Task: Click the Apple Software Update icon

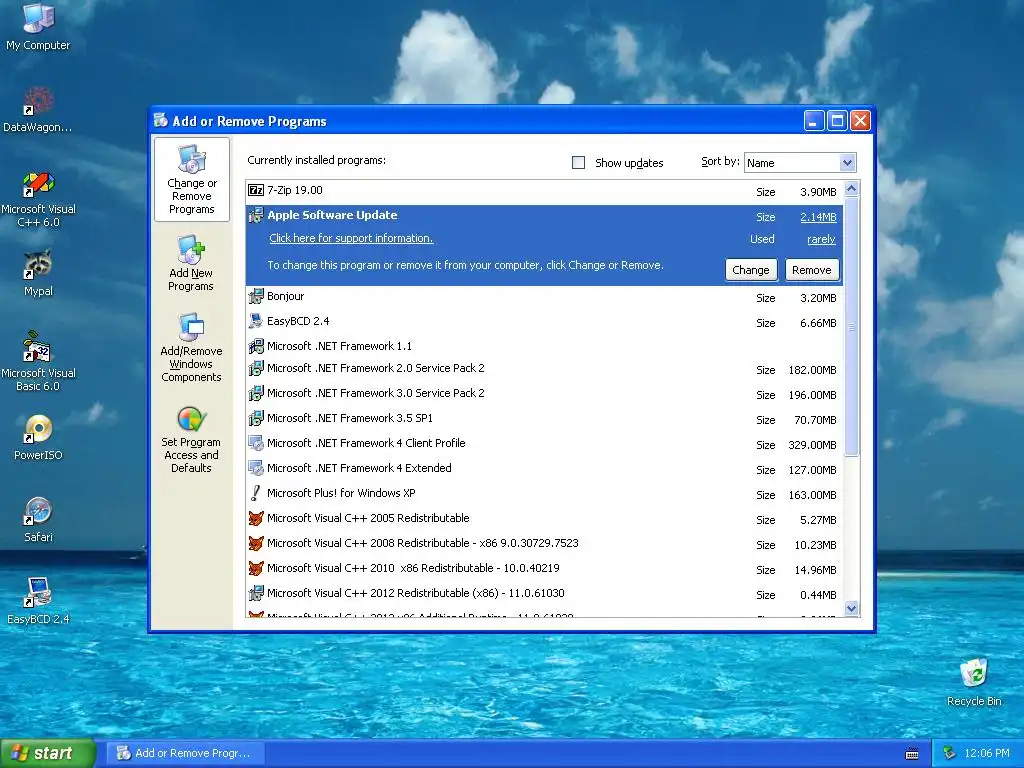Action: pyautogui.click(x=256, y=216)
